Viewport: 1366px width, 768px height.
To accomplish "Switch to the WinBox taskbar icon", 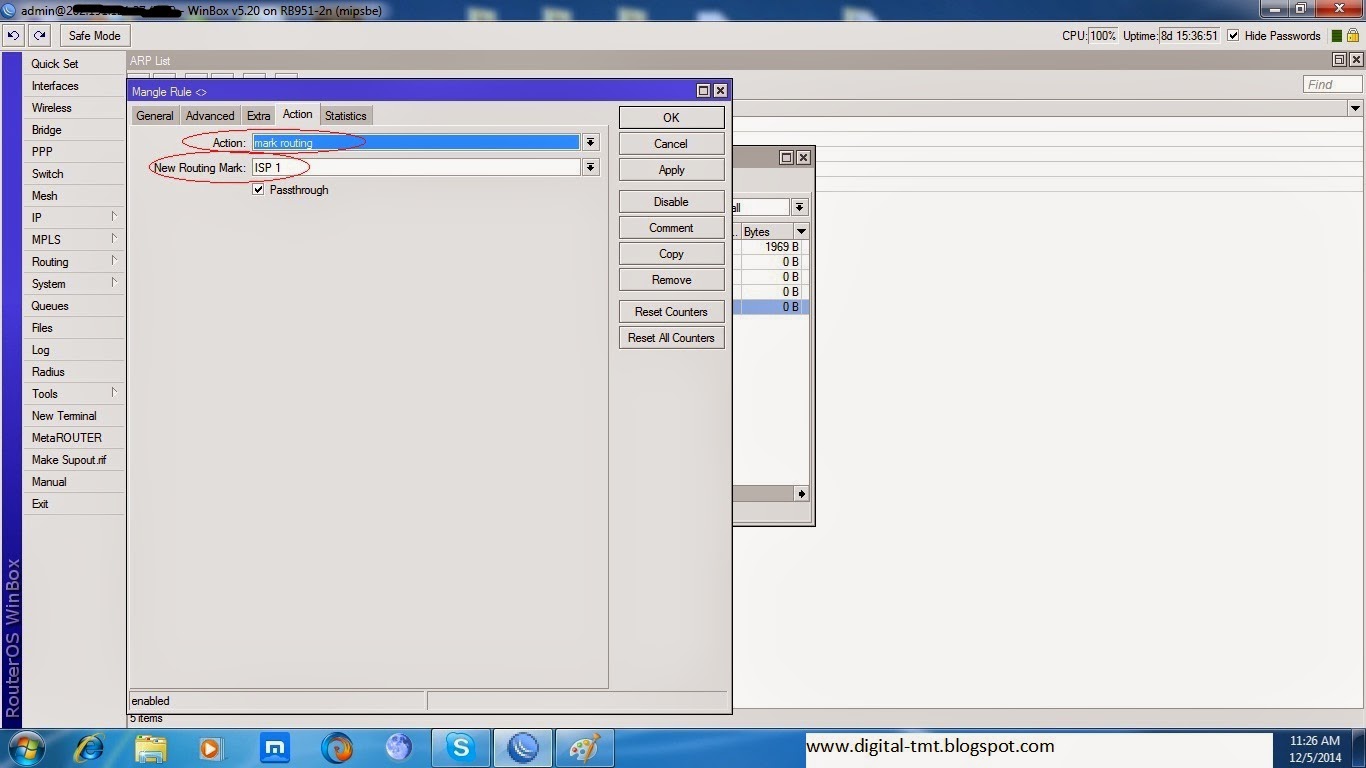I will [x=523, y=748].
